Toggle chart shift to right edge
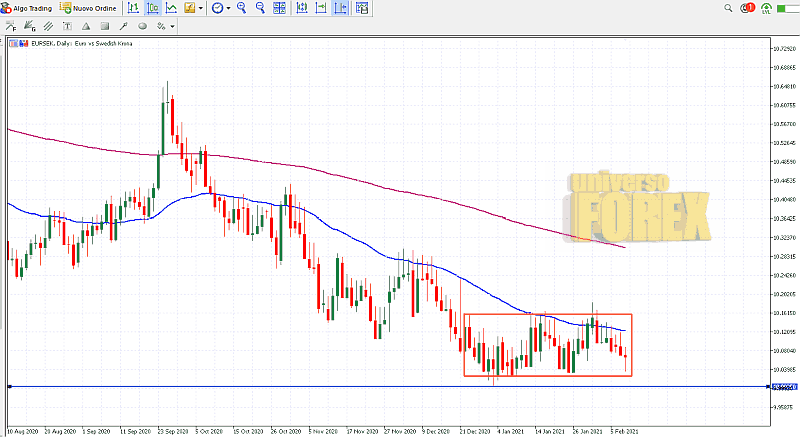Viewport: 800px width, 437px height. pos(341,8)
